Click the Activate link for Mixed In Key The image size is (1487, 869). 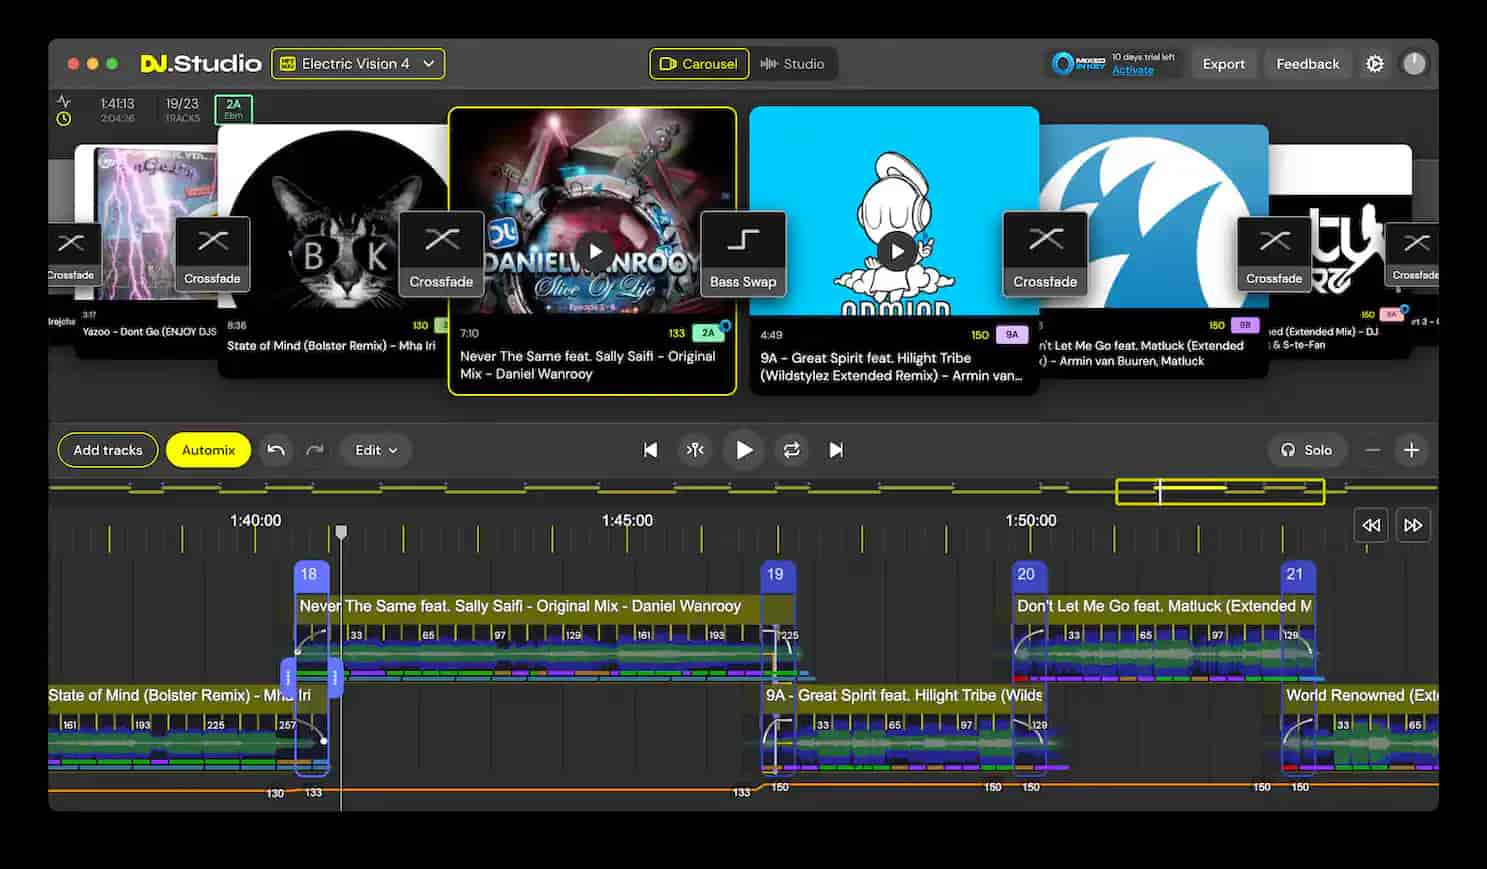click(1132, 70)
